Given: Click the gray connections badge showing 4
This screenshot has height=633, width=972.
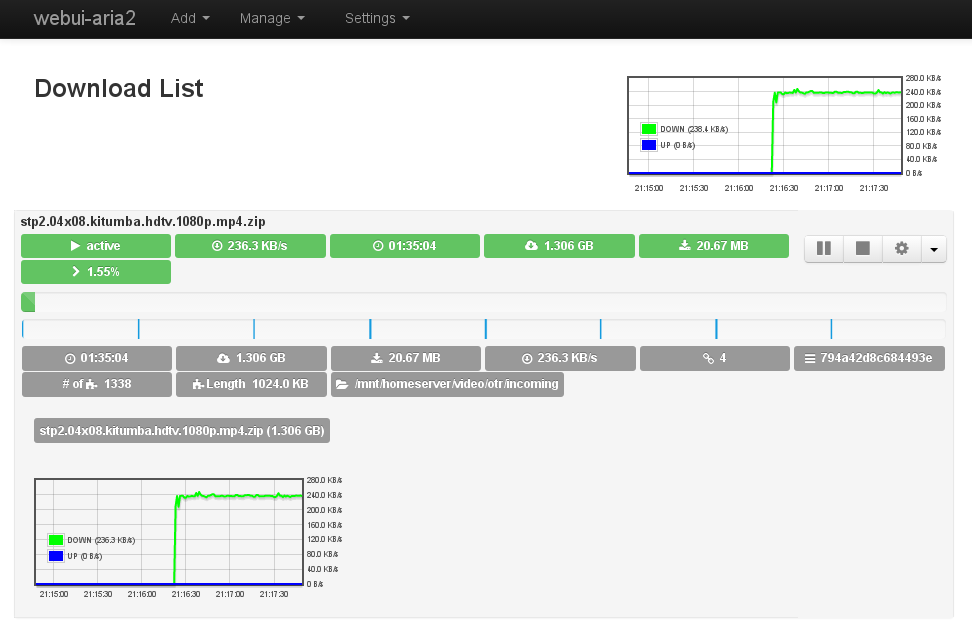Looking at the screenshot, I should 714,358.
